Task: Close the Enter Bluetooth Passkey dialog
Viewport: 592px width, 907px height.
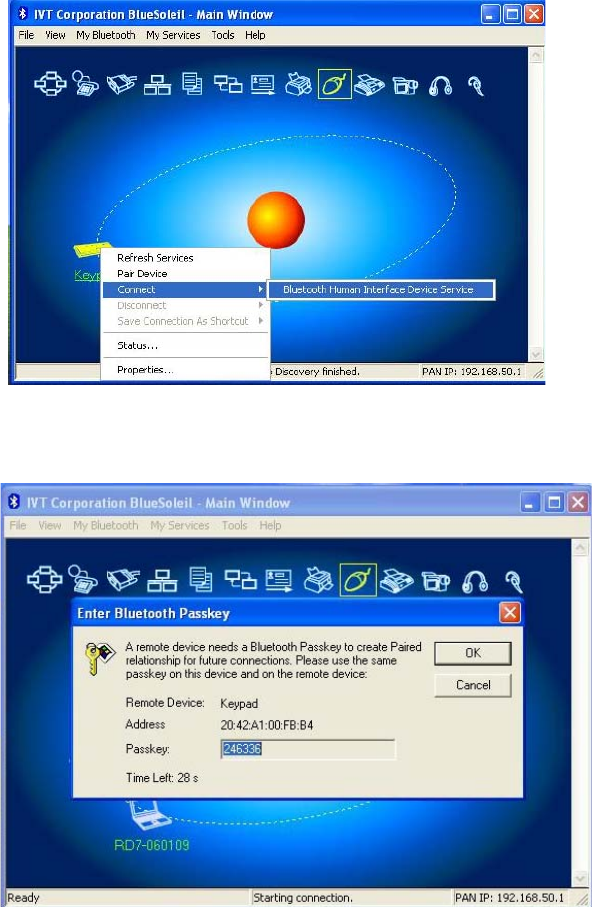Action: (509, 613)
